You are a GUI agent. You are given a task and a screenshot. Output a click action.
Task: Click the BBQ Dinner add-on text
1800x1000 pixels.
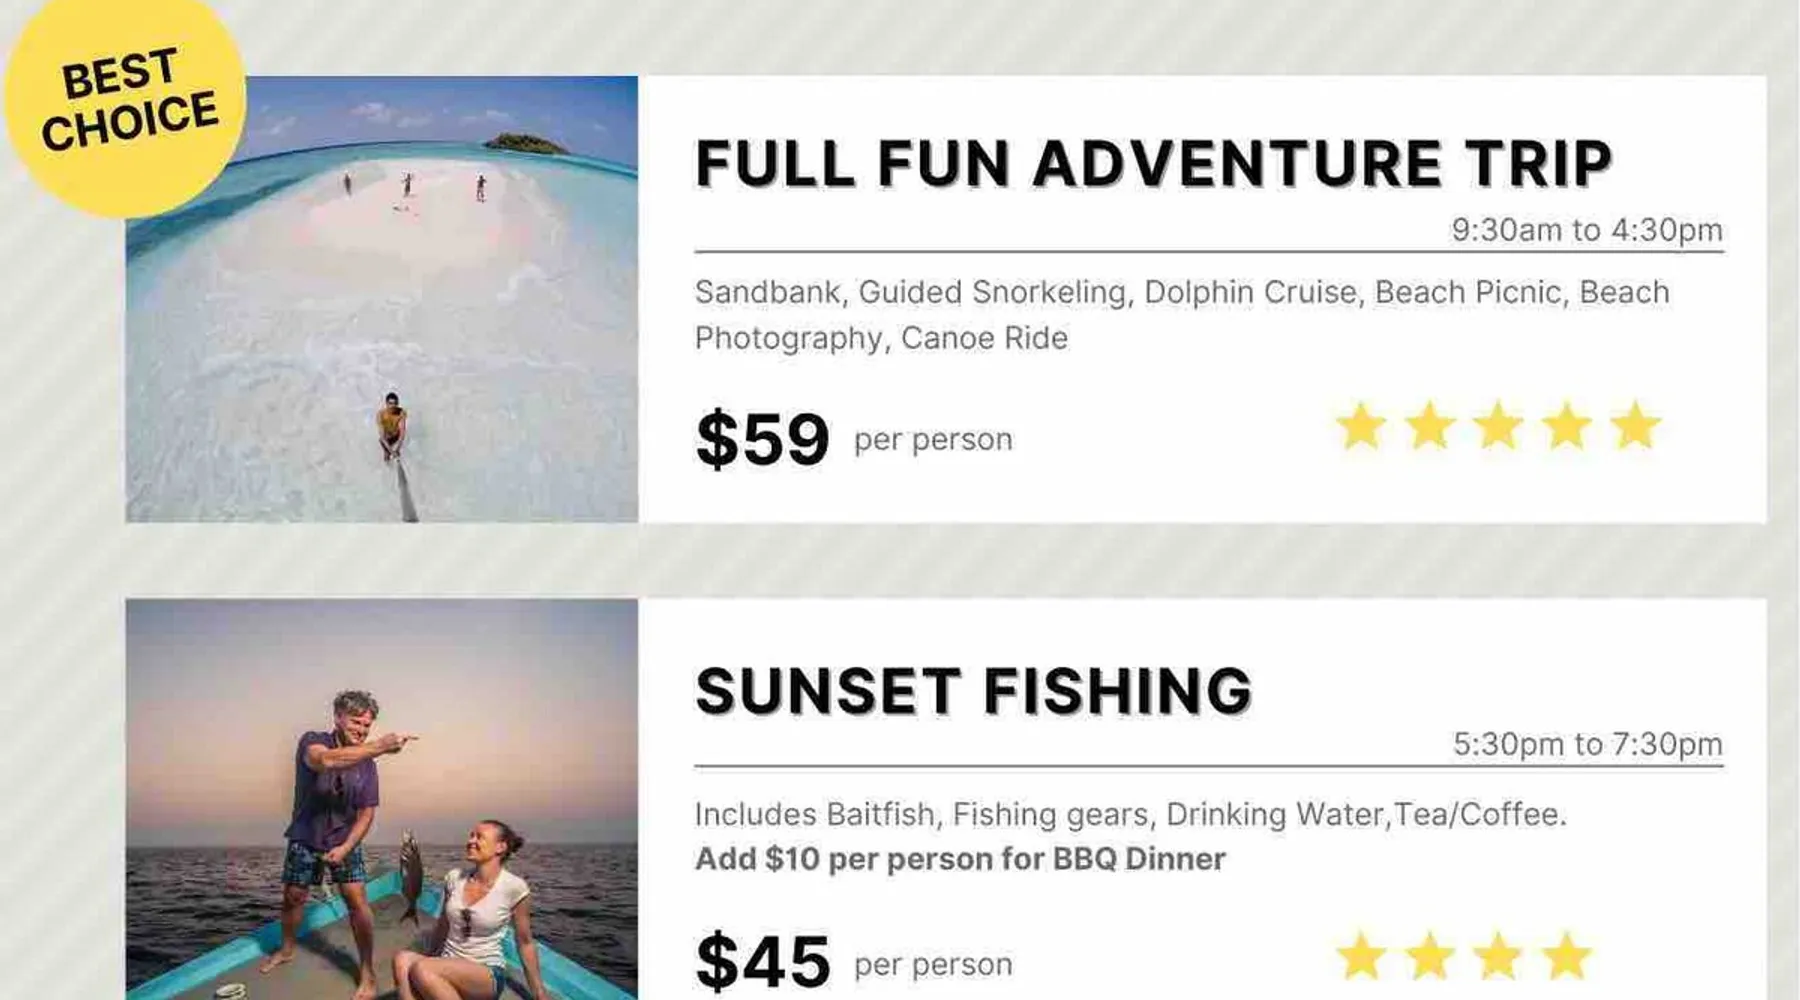coord(960,859)
